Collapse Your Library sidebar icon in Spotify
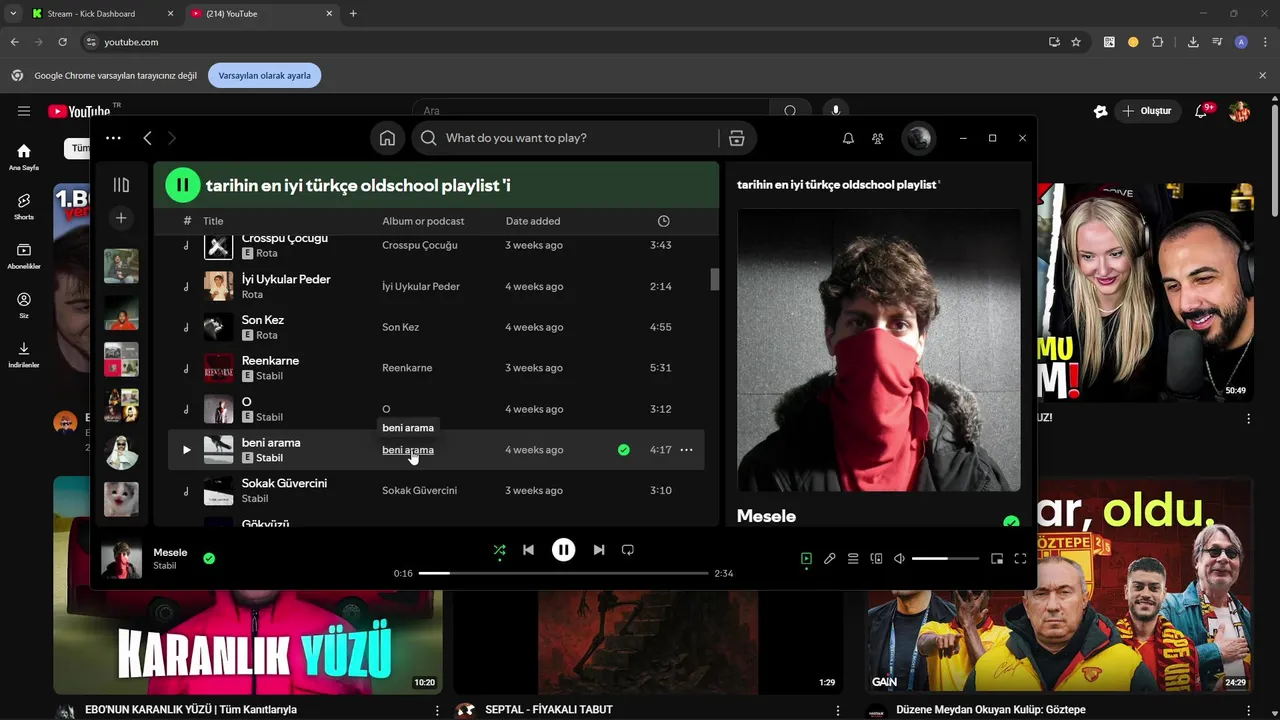 [x=121, y=185]
